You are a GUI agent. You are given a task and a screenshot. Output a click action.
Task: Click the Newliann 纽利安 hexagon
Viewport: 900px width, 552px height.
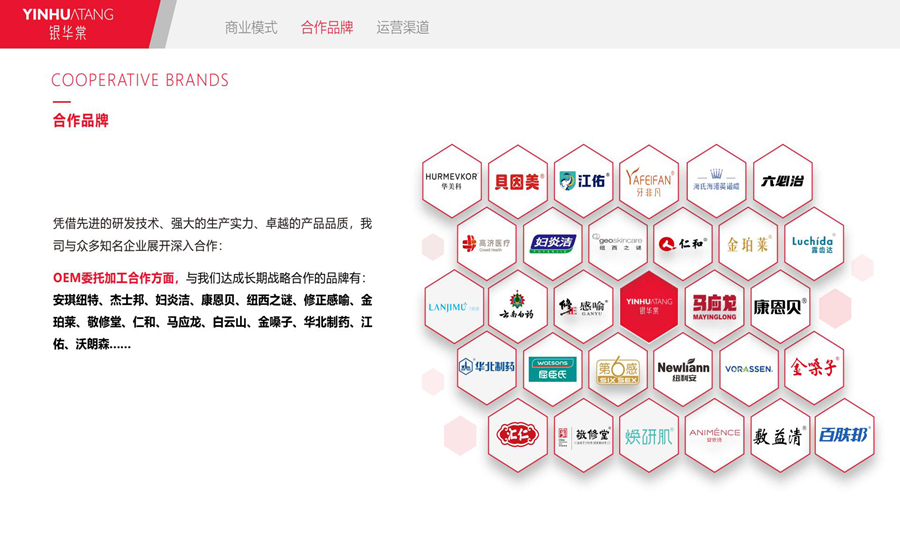pyautogui.click(x=683, y=369)
